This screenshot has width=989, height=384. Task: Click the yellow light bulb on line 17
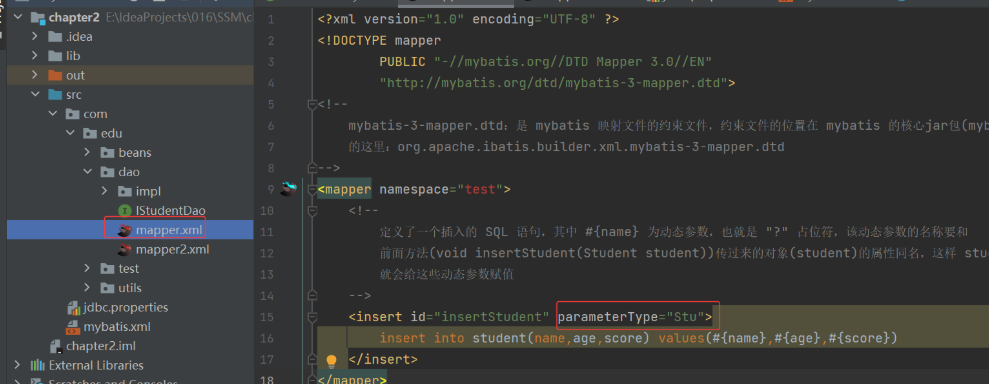[x=331, y=360]
